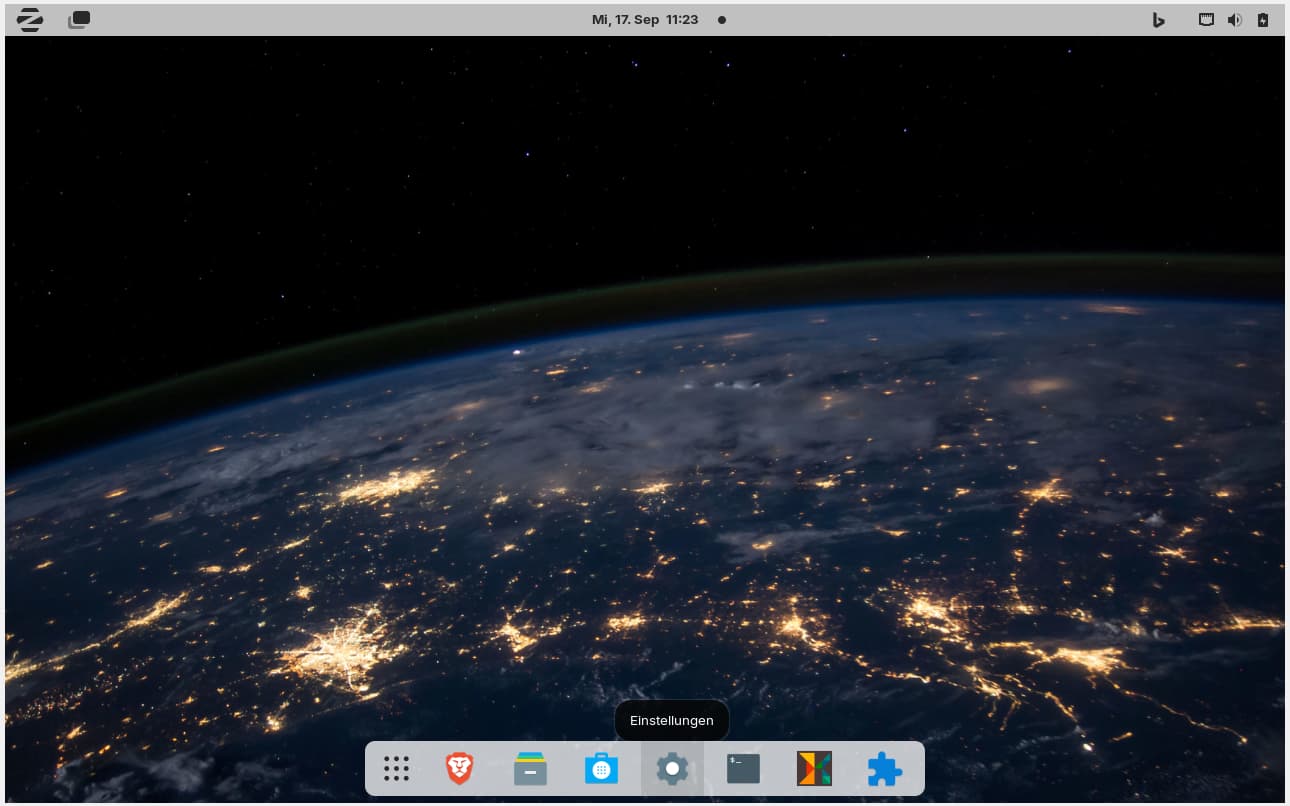The image size is (1290, 806).
Task: Open the Zorin menu in the top panel
Action: coord(29,20)
